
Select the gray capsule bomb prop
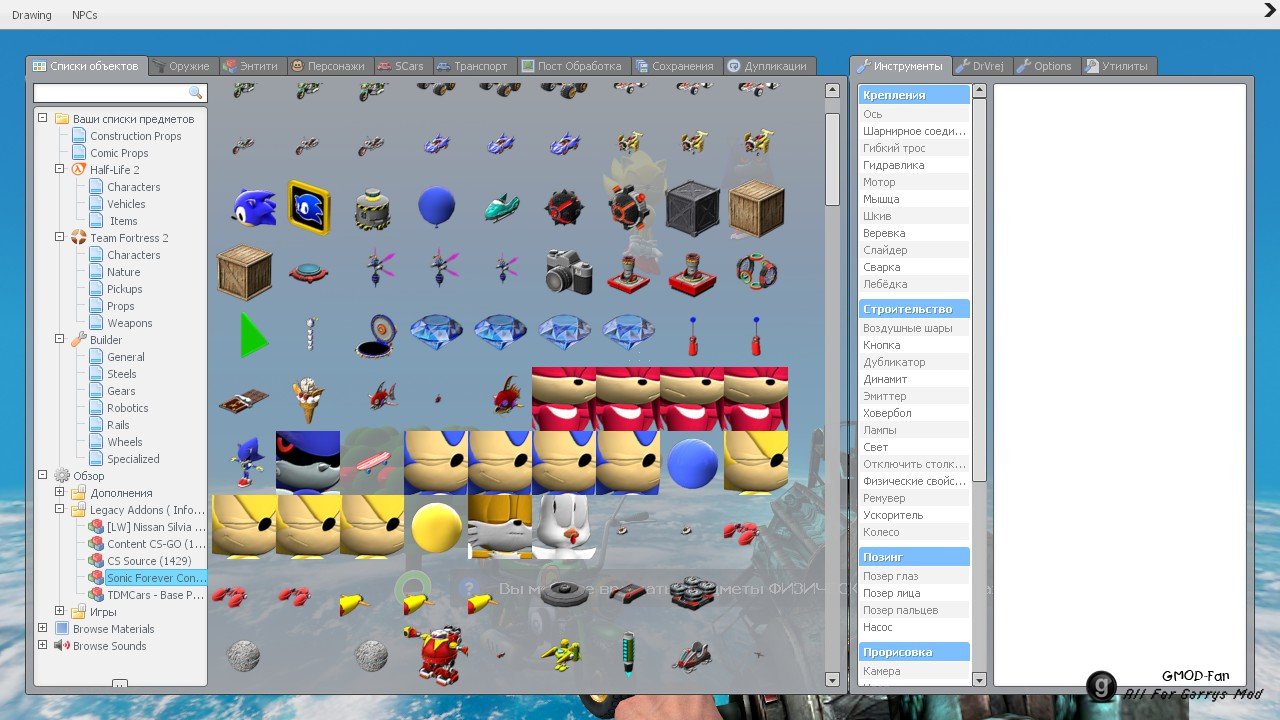372,209
